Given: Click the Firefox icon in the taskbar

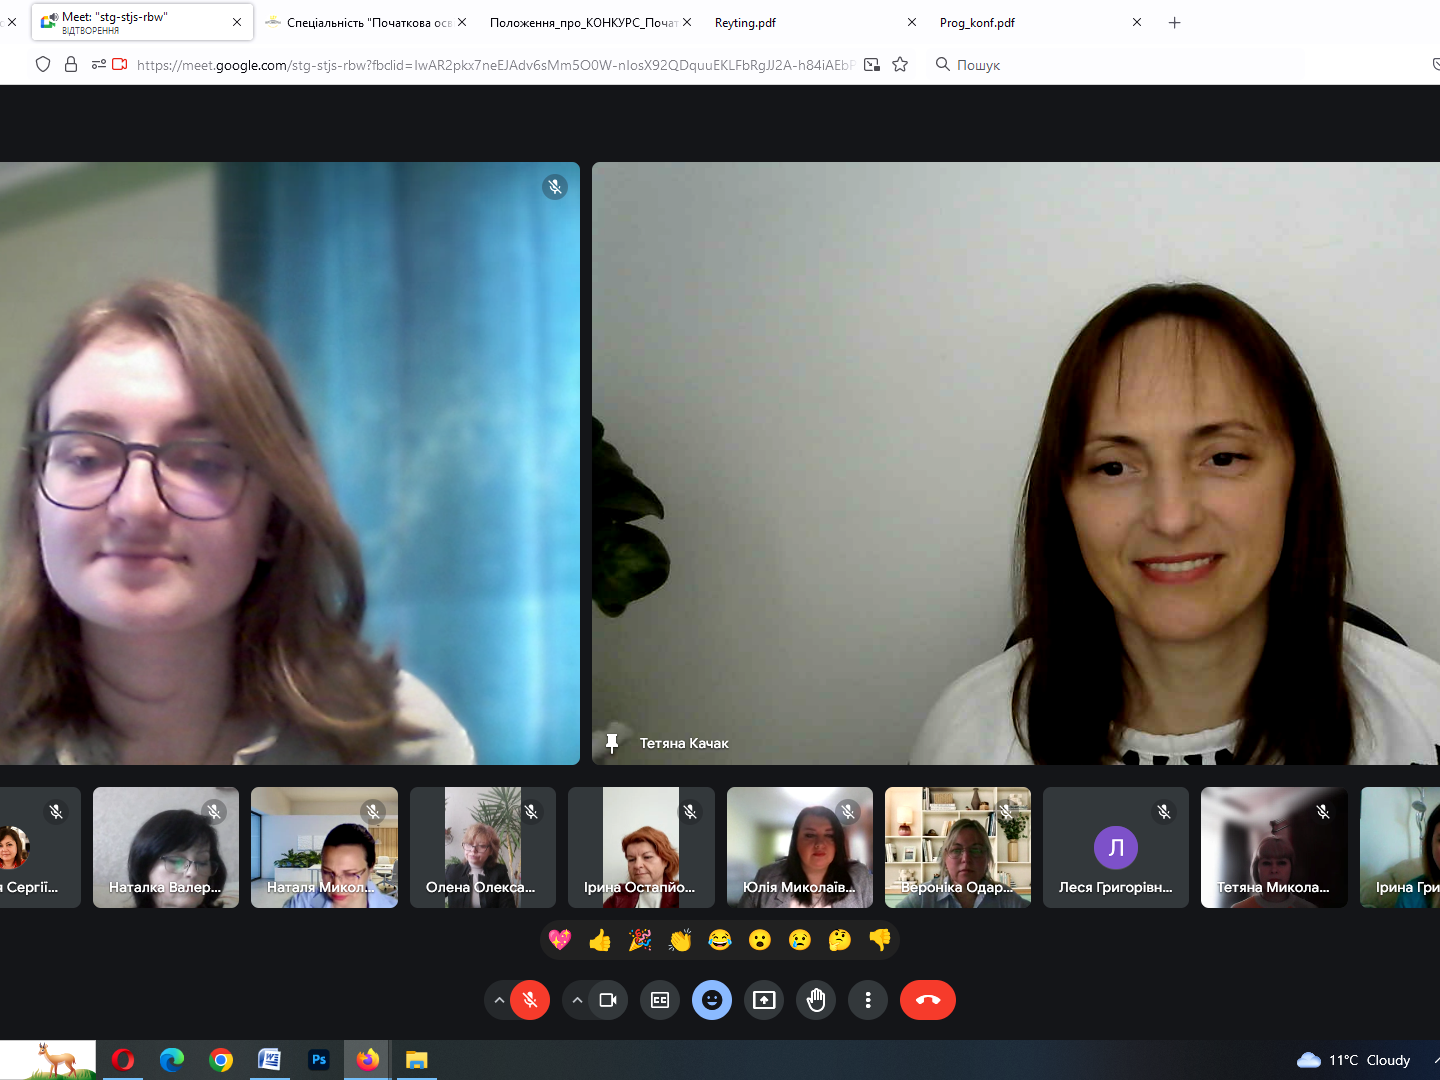Looking at the screenshot, I should [368, 1060].
